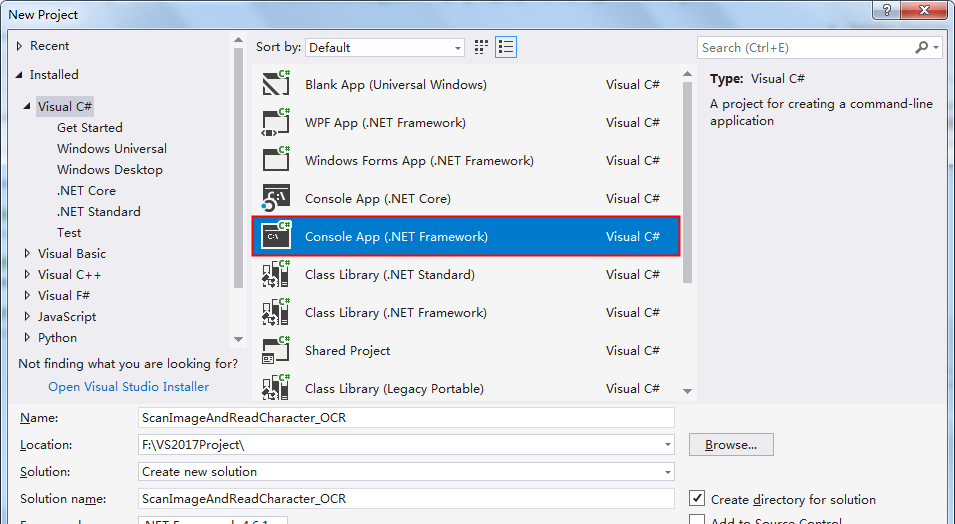This screenshot has height=524, width=955.
Task: Click the Class Library (.NET Standard) icon
Action: pos(276,274)
